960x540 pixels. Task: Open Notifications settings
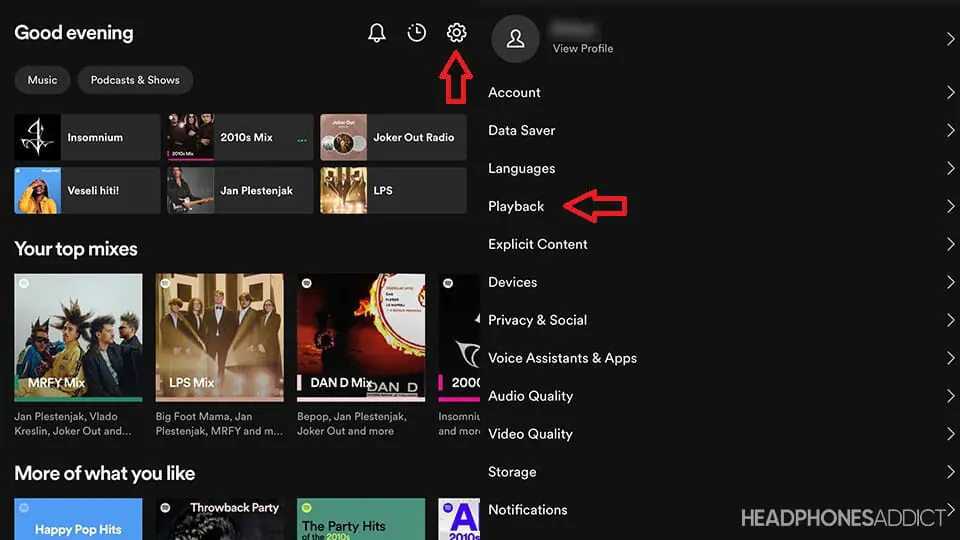(x=720, y=510)
